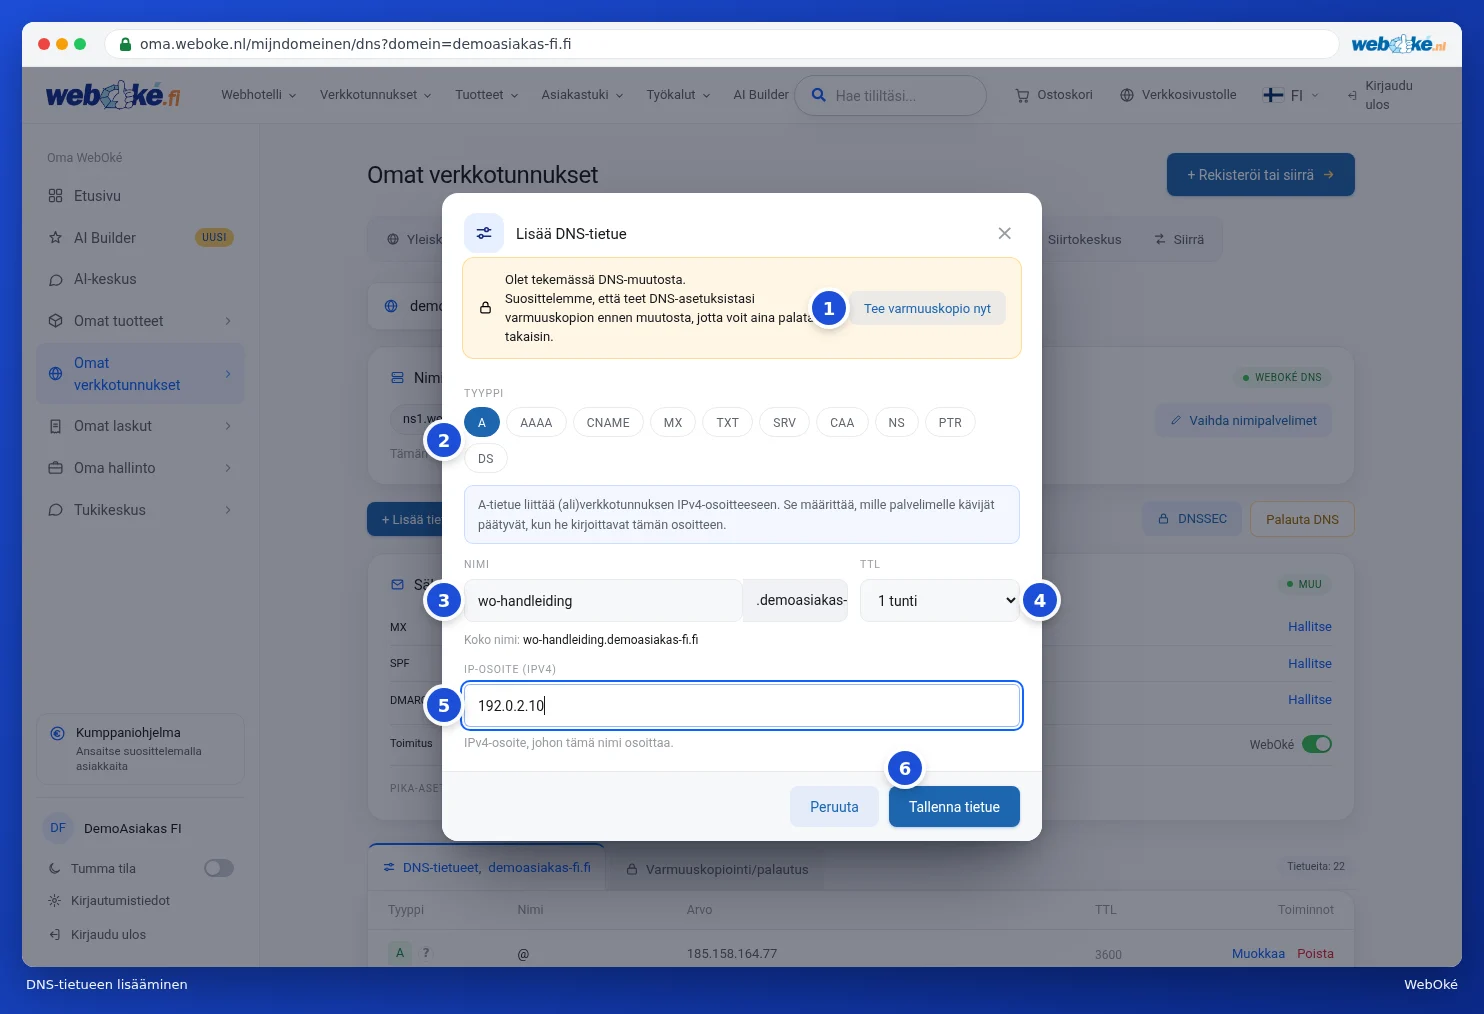Select the CNAME record type

[x=608, y=423]
